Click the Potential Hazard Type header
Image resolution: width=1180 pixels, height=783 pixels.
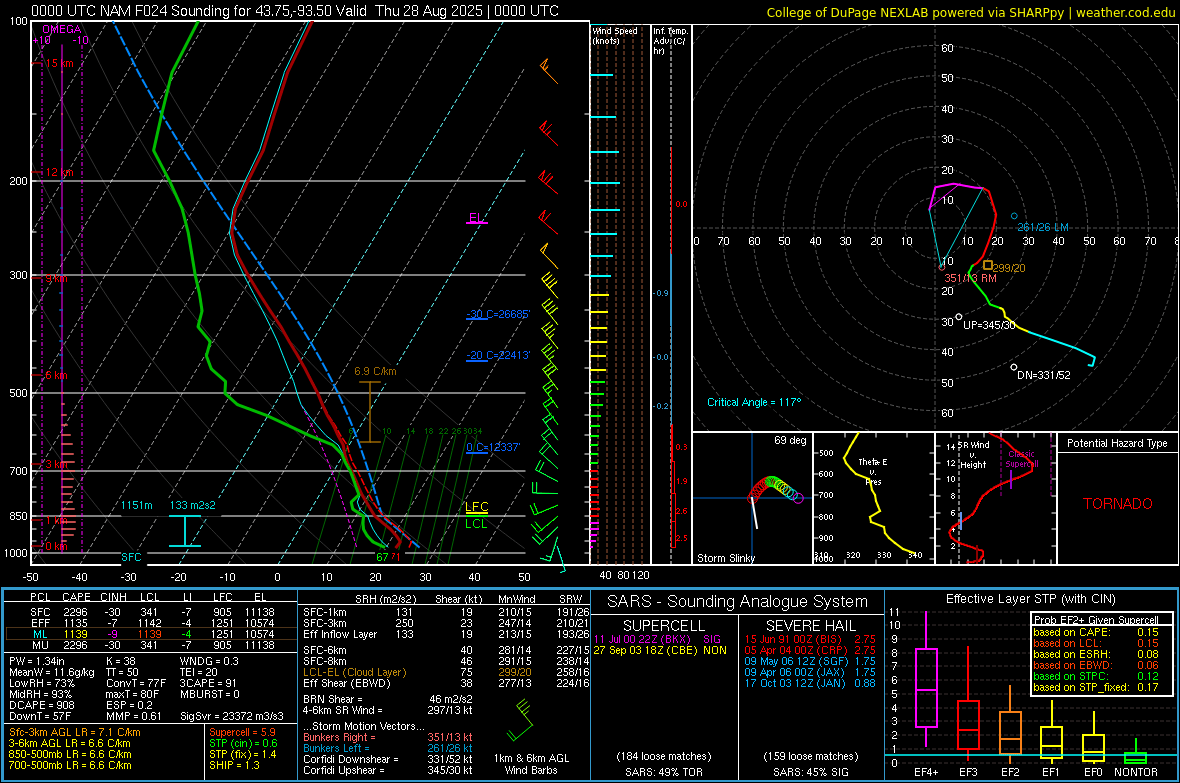[1117, 443]
